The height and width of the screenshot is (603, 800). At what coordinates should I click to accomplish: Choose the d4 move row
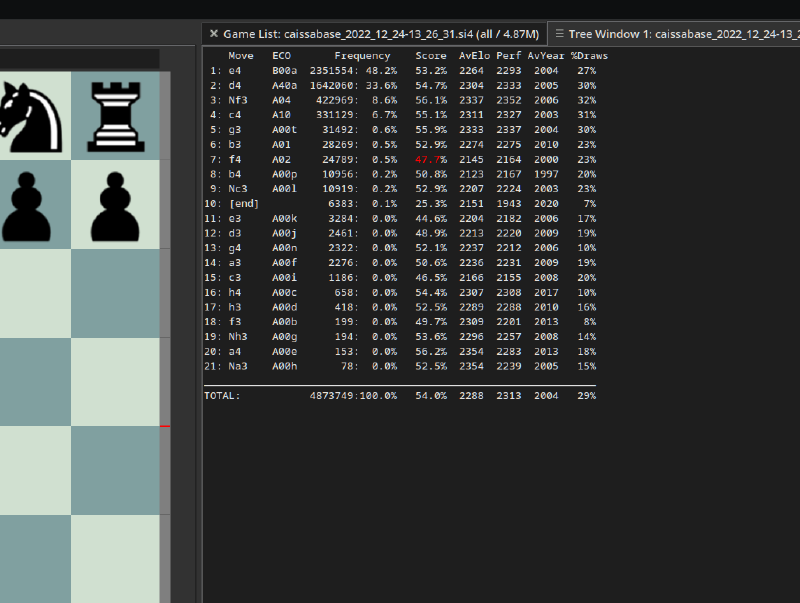235,85
